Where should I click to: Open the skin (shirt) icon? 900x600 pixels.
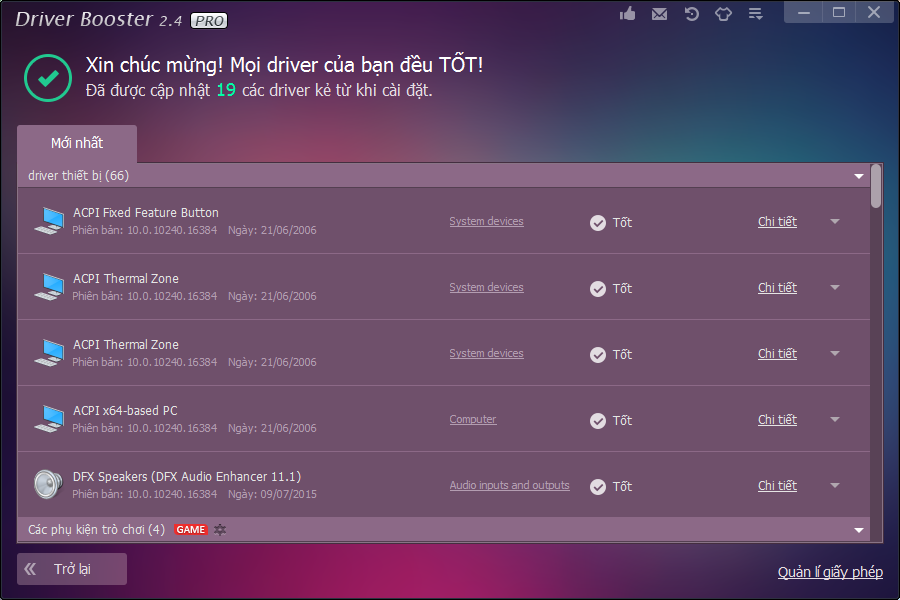point(723,14)
